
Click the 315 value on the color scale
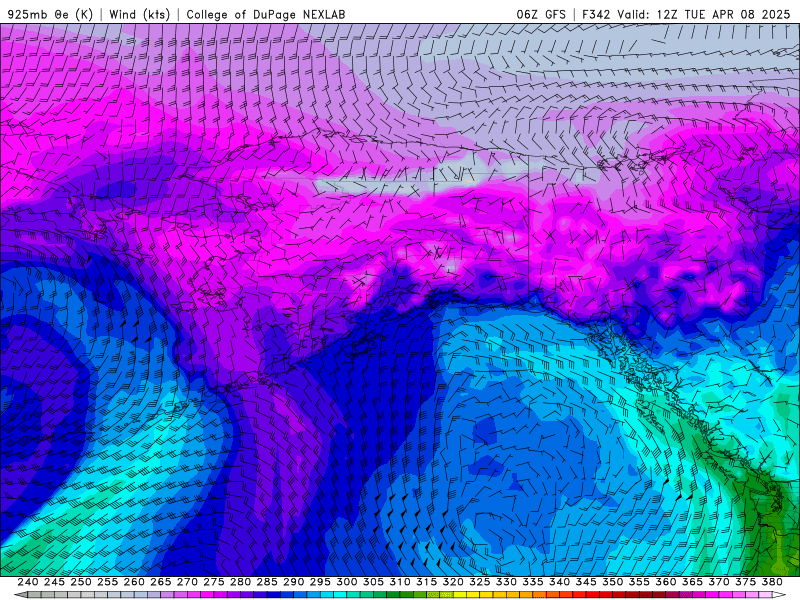pyautogui.click(x=427, y=582)
